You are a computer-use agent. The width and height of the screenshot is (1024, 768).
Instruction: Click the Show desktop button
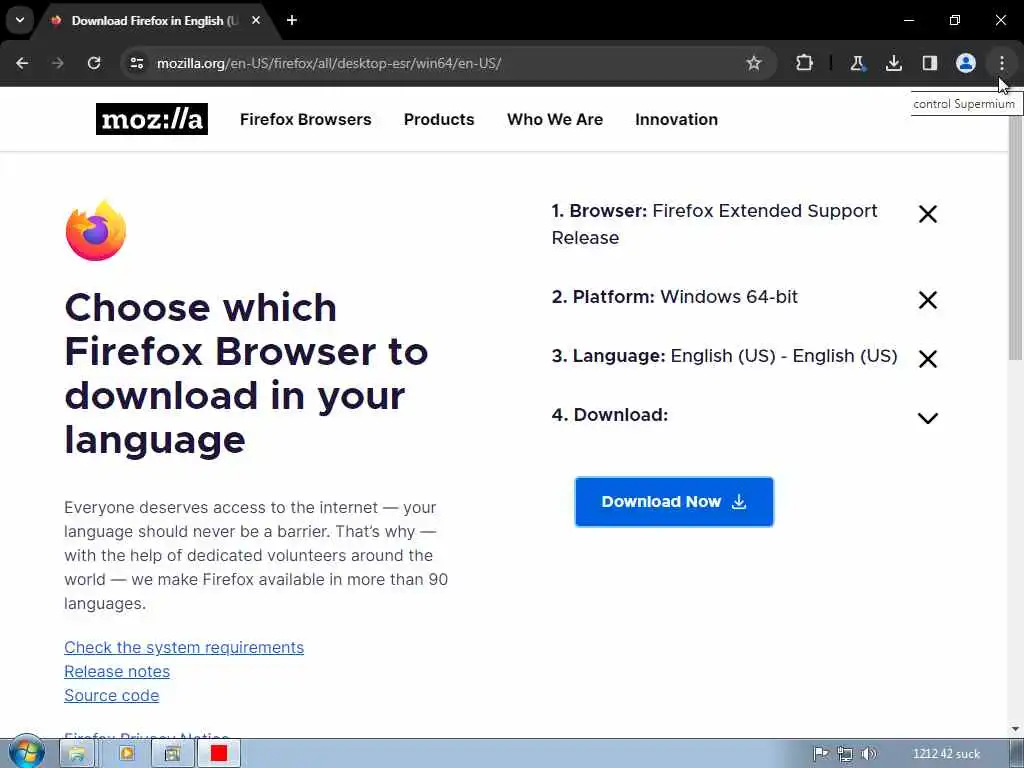1017,754
